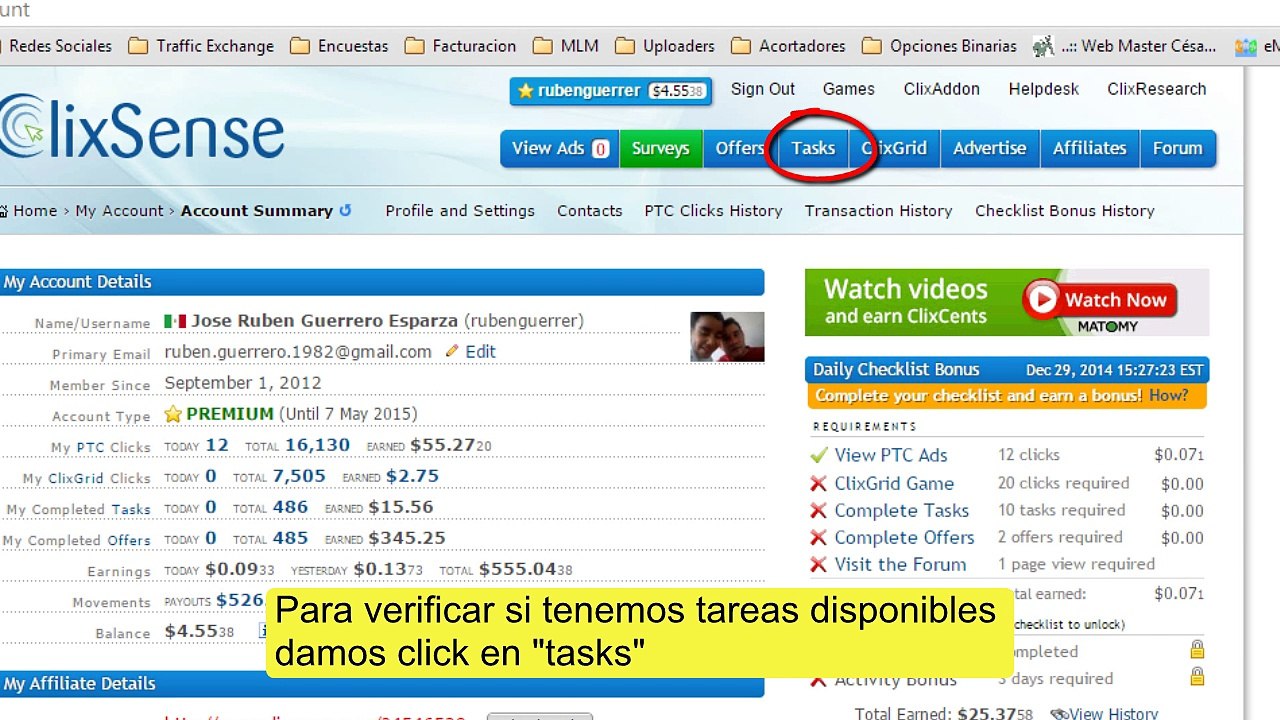Screen dimensions: 1280x720
Task: Open ClixGrid Game in the checklist
Action: tap(894, 484)
